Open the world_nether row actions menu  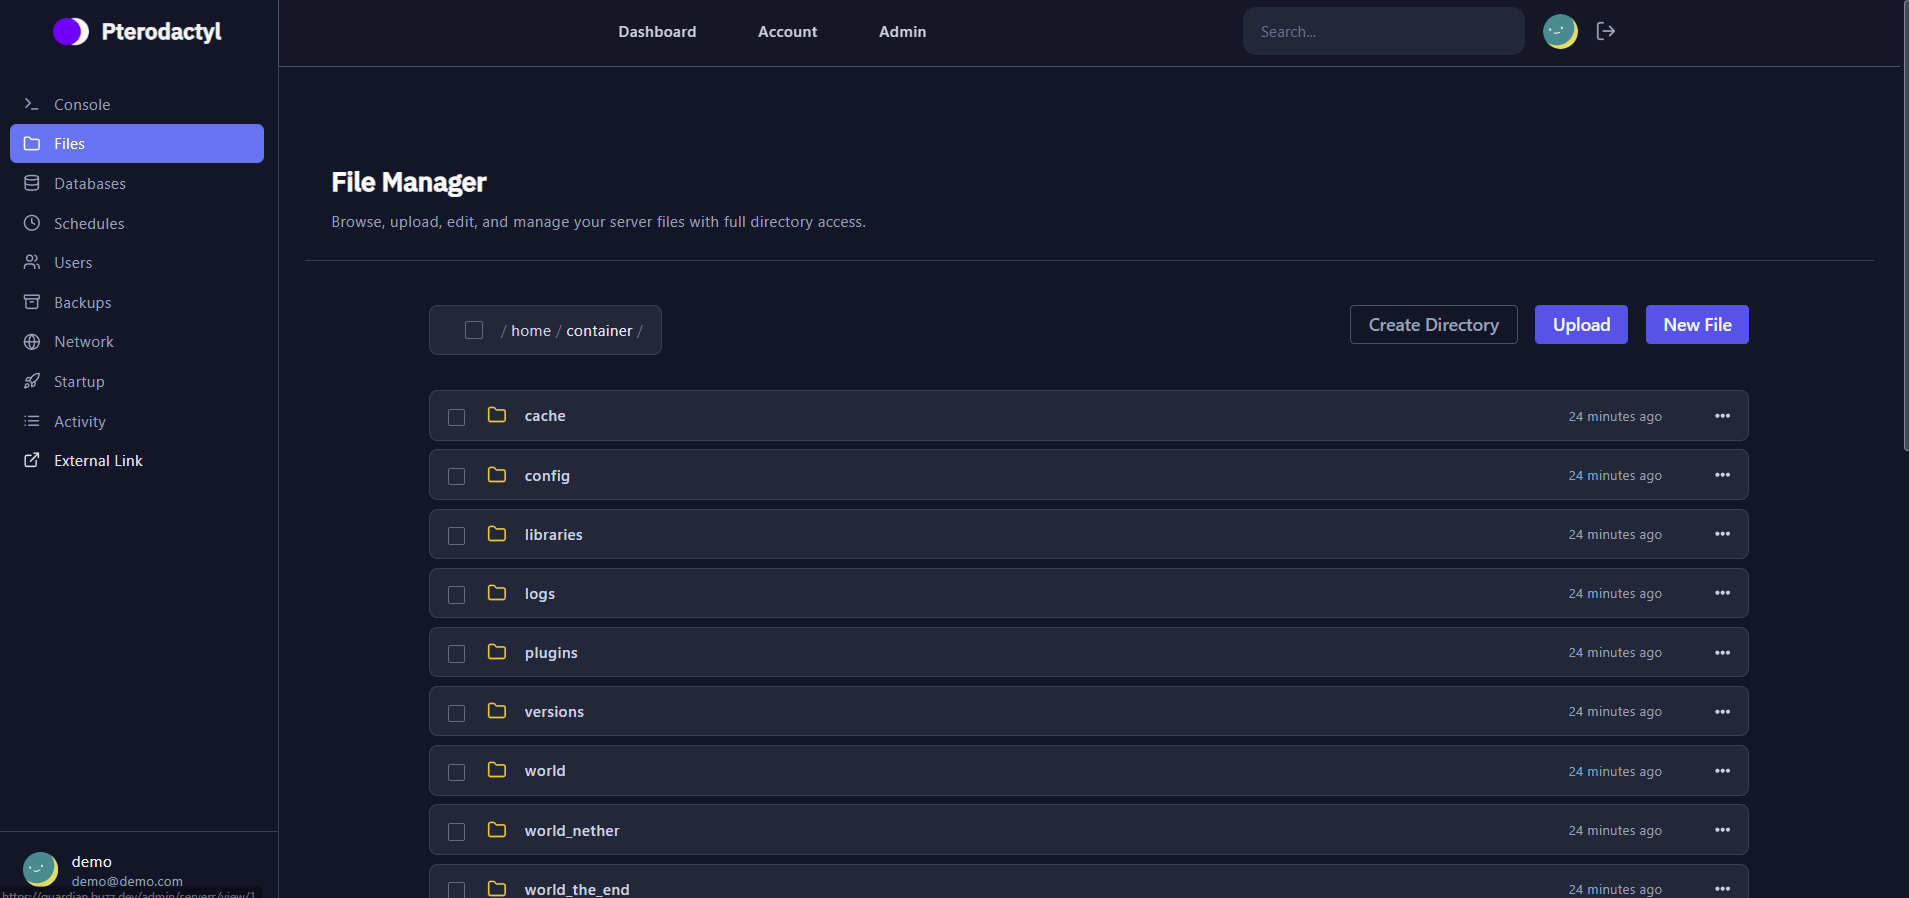click(1722, 830)
